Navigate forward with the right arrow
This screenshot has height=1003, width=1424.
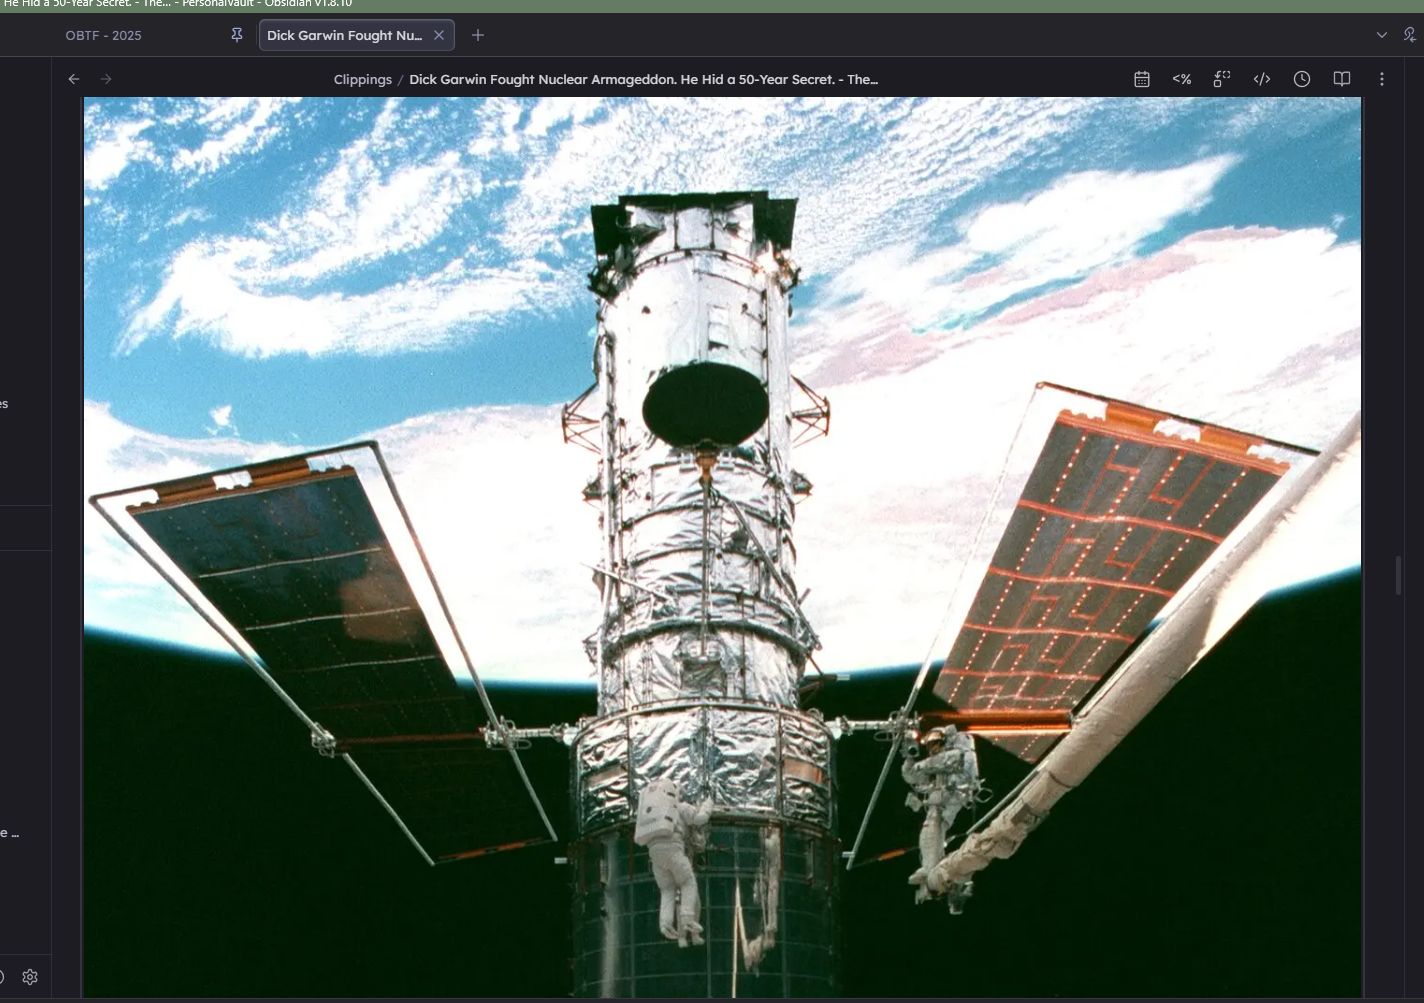(x=106, y=79)
